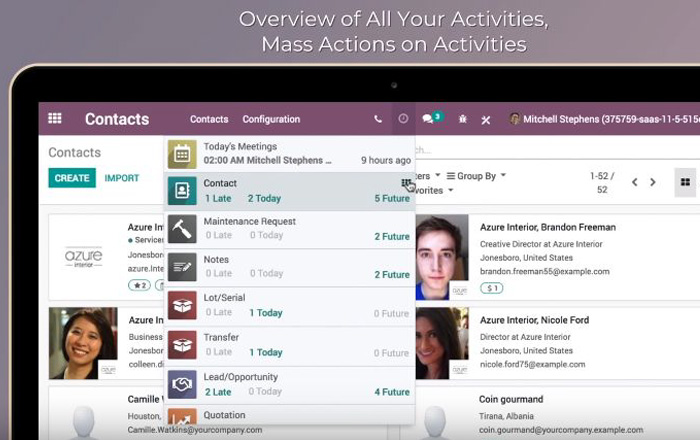Show Lead/Opportunity 2 Late activities

point(218,392)
